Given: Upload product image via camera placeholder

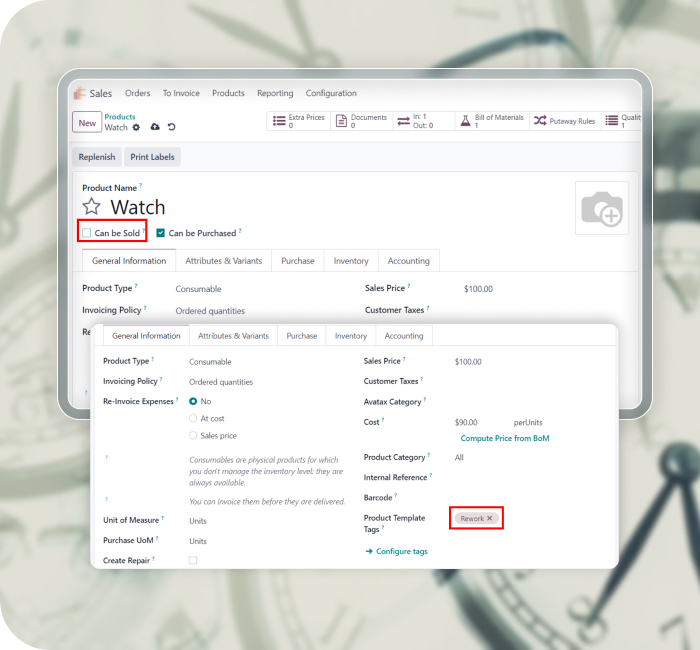Looking at the screenshot, I should 602,208.
